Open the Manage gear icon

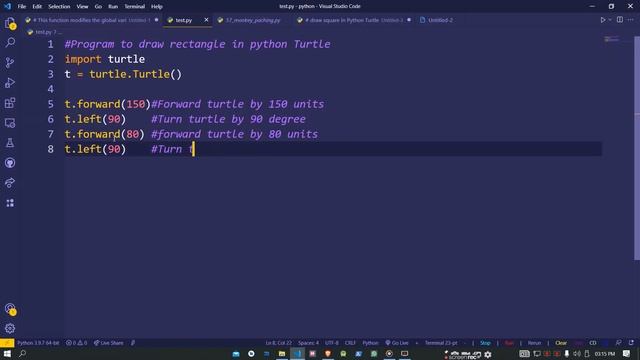10,328
